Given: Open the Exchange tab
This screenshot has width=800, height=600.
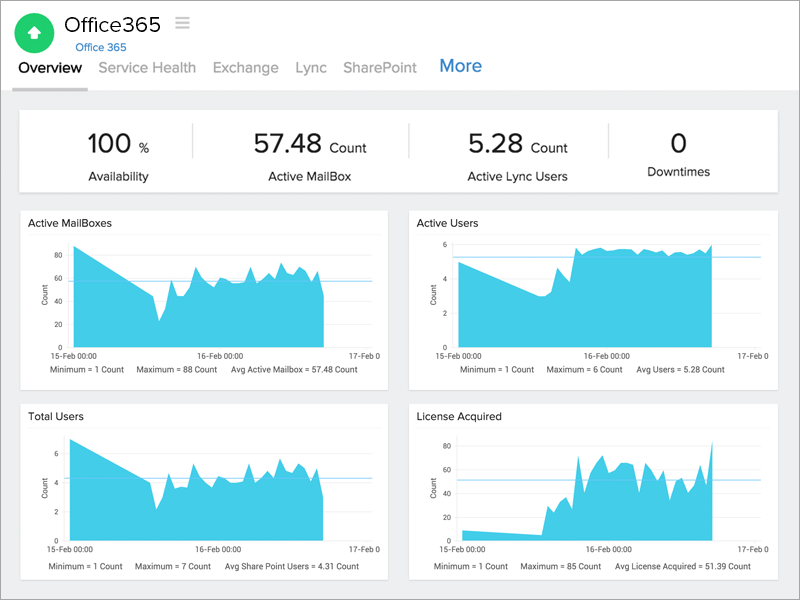Looking at the screenshot, I should [245, 68].
